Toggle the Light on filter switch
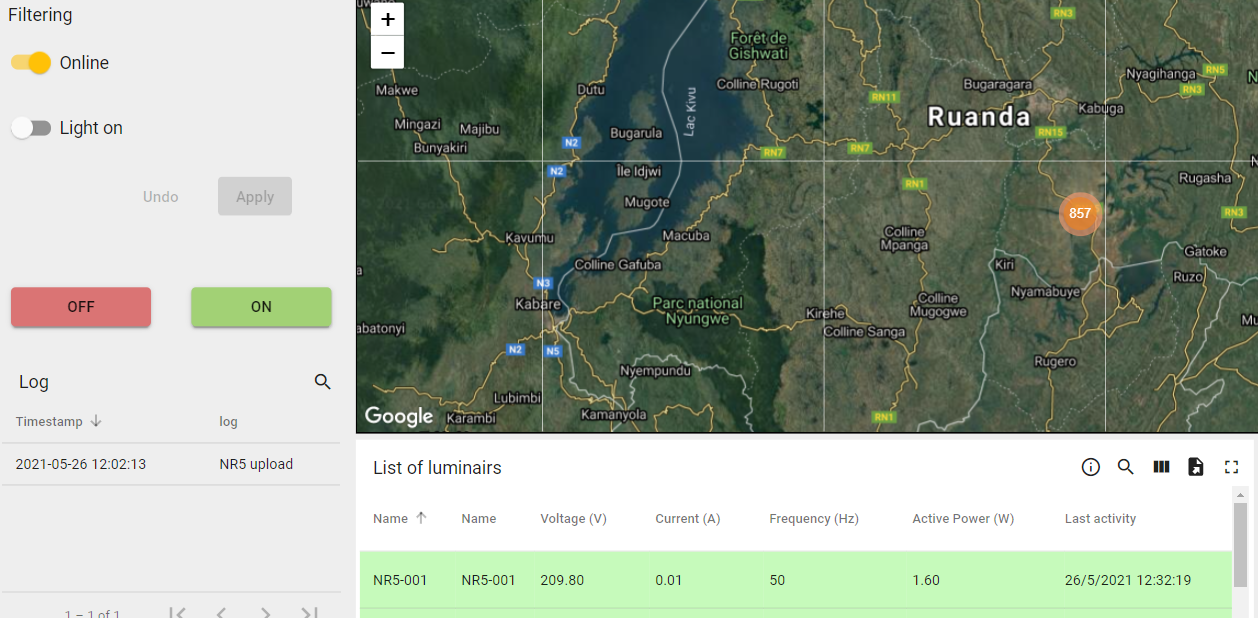 (31, 128)
